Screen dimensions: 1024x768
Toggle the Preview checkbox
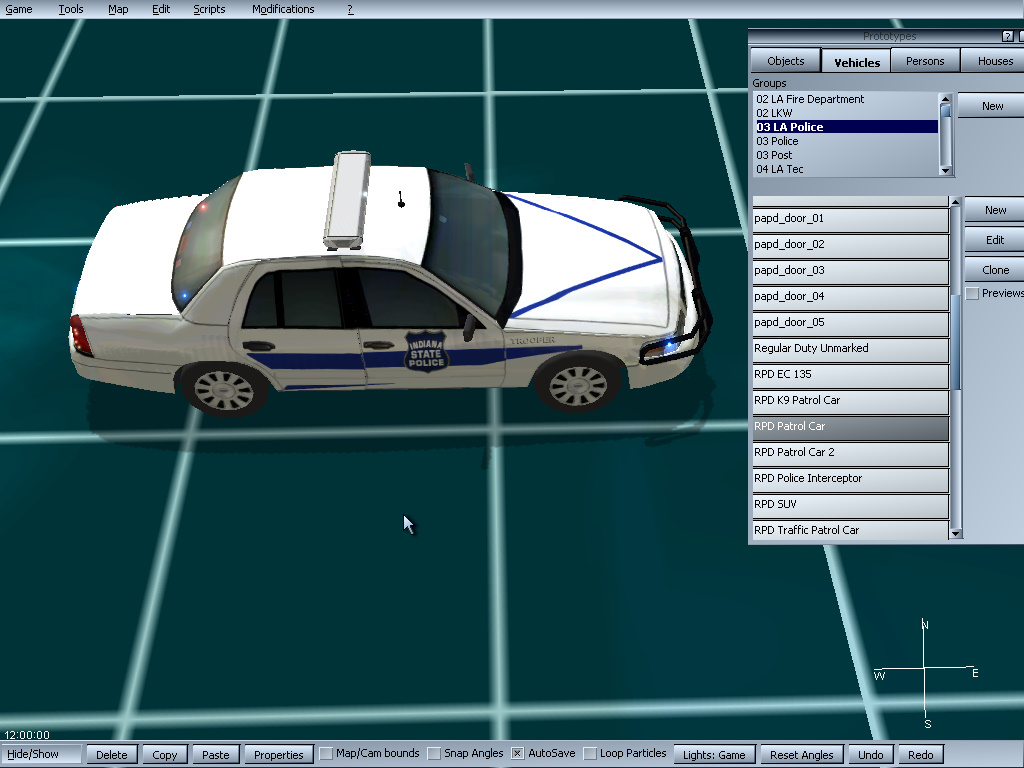point(972,293)
